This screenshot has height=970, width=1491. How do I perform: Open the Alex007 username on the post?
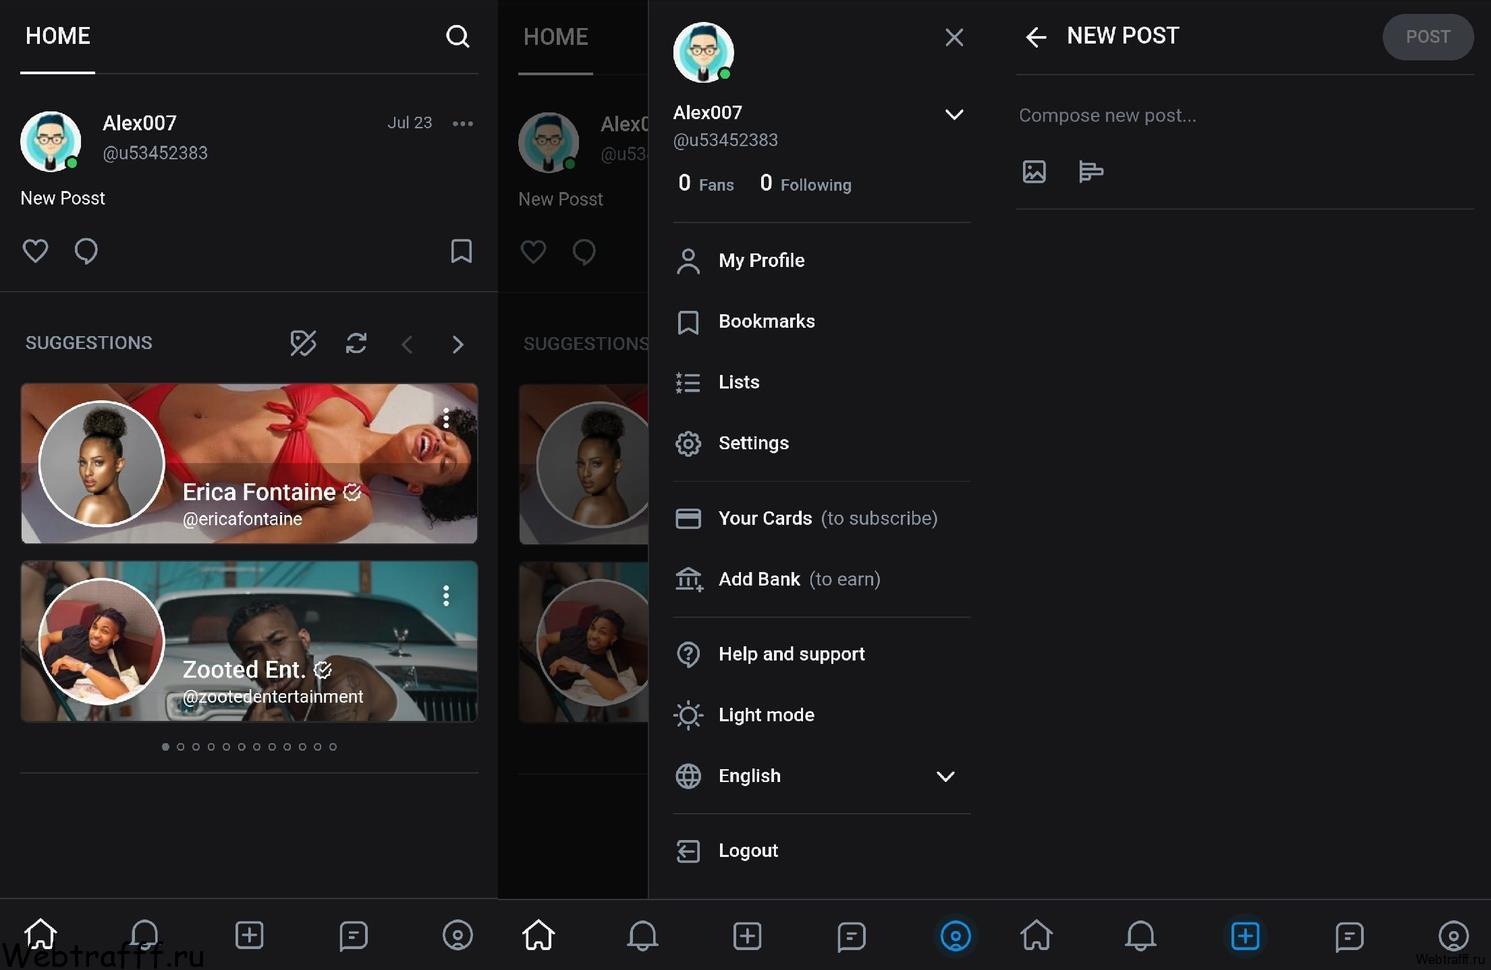coord(140,123)
